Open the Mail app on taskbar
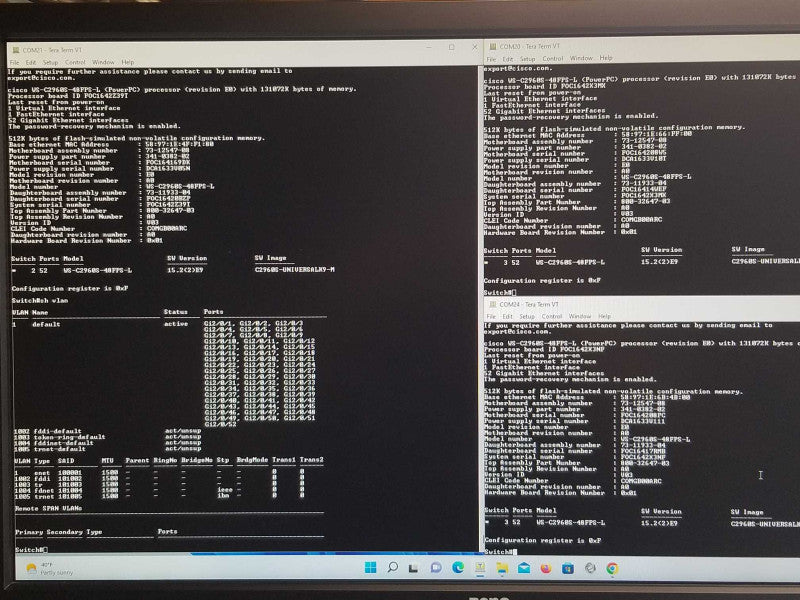 point(524,568)
